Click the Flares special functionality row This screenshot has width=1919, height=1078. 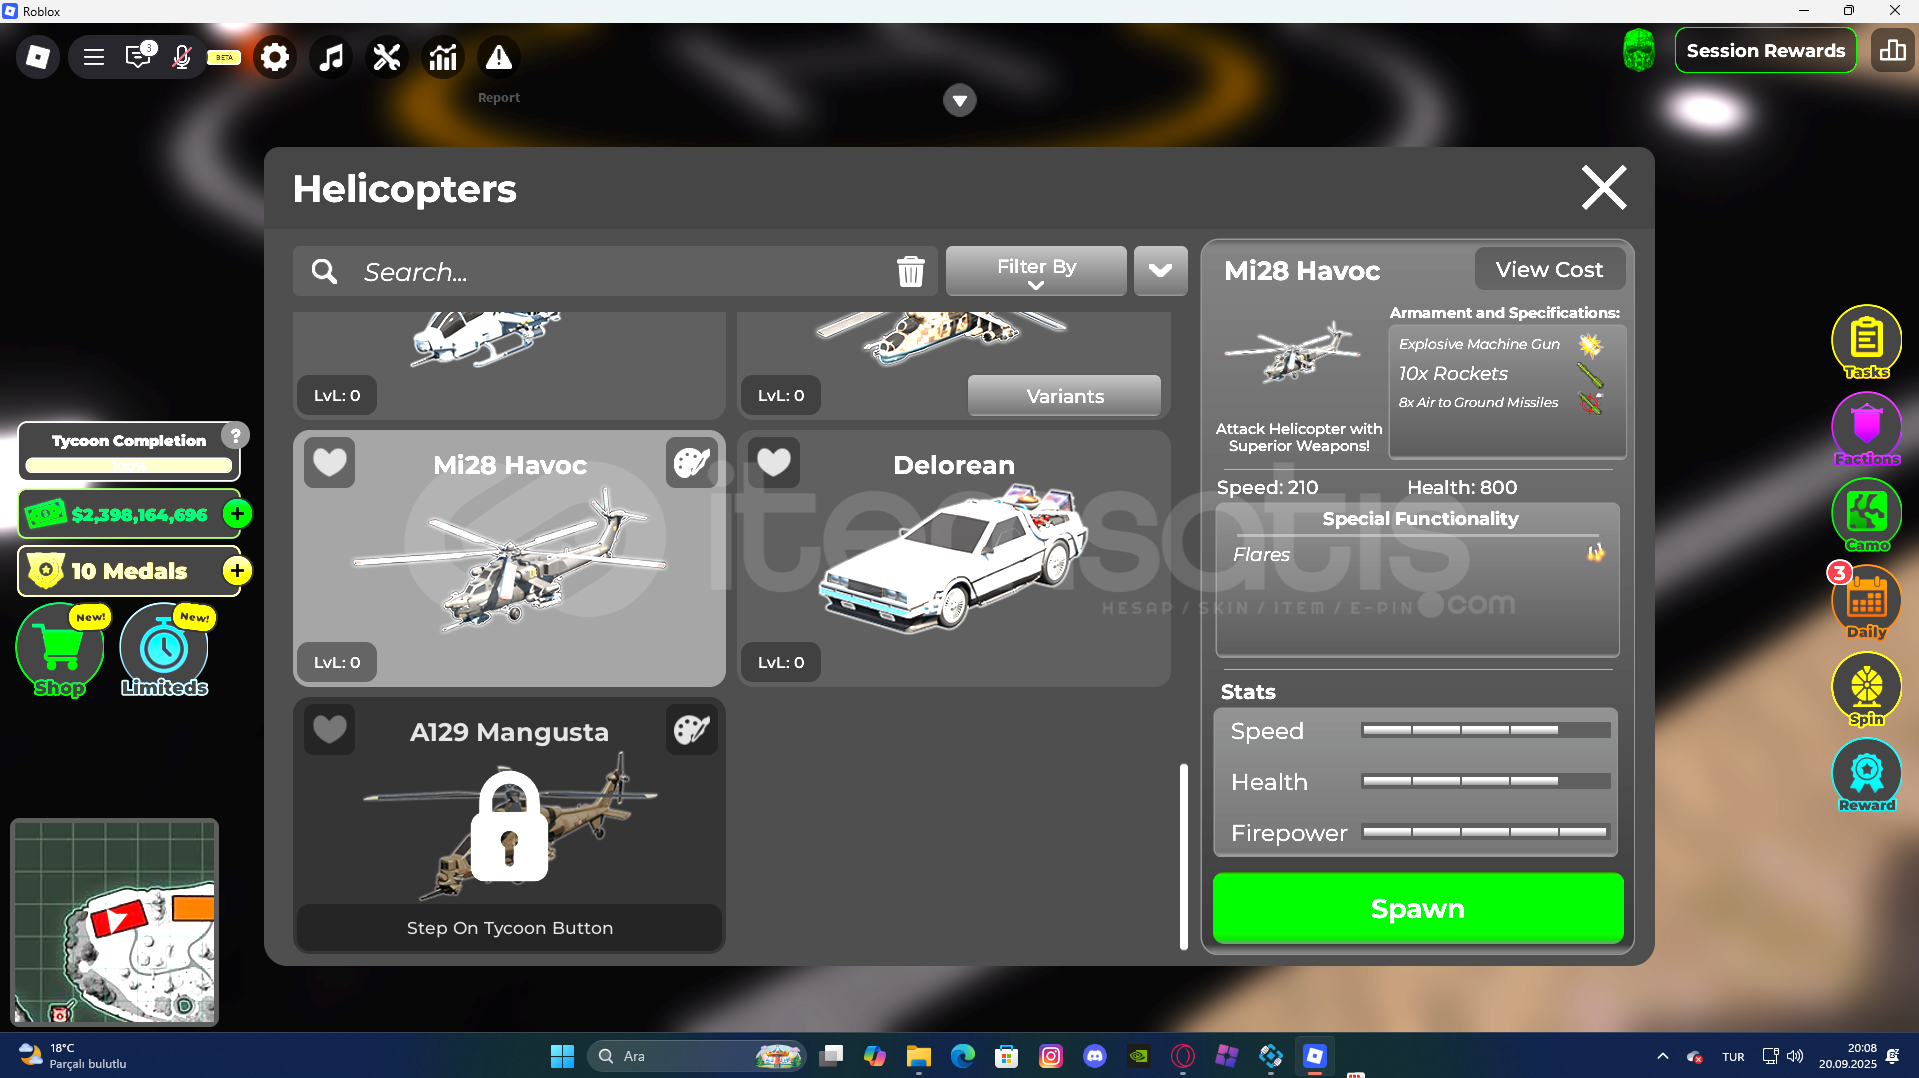coord(1418,554)
